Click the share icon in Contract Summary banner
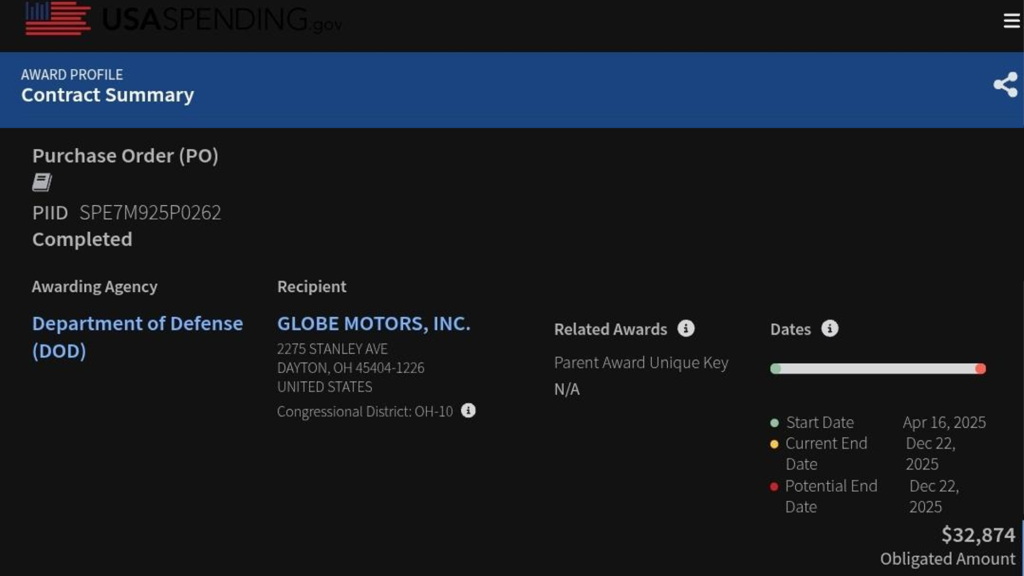The height and width of the screenshot is (576, 1024). click(x=1005, y=85)
